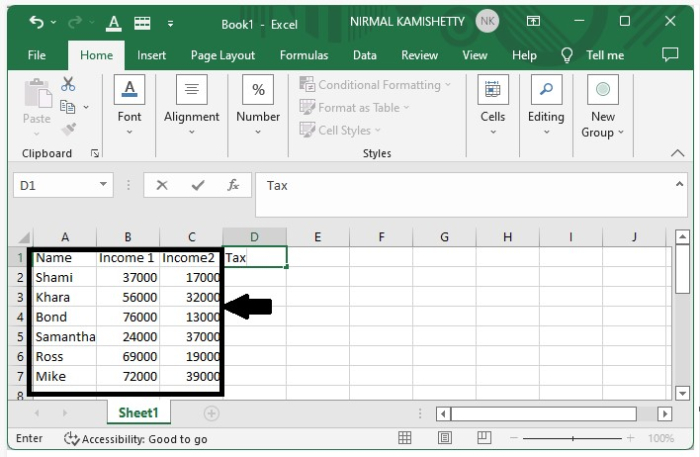700x457 pixels.
Task: Click the Cut scissors icon
Action: [69, 85]
